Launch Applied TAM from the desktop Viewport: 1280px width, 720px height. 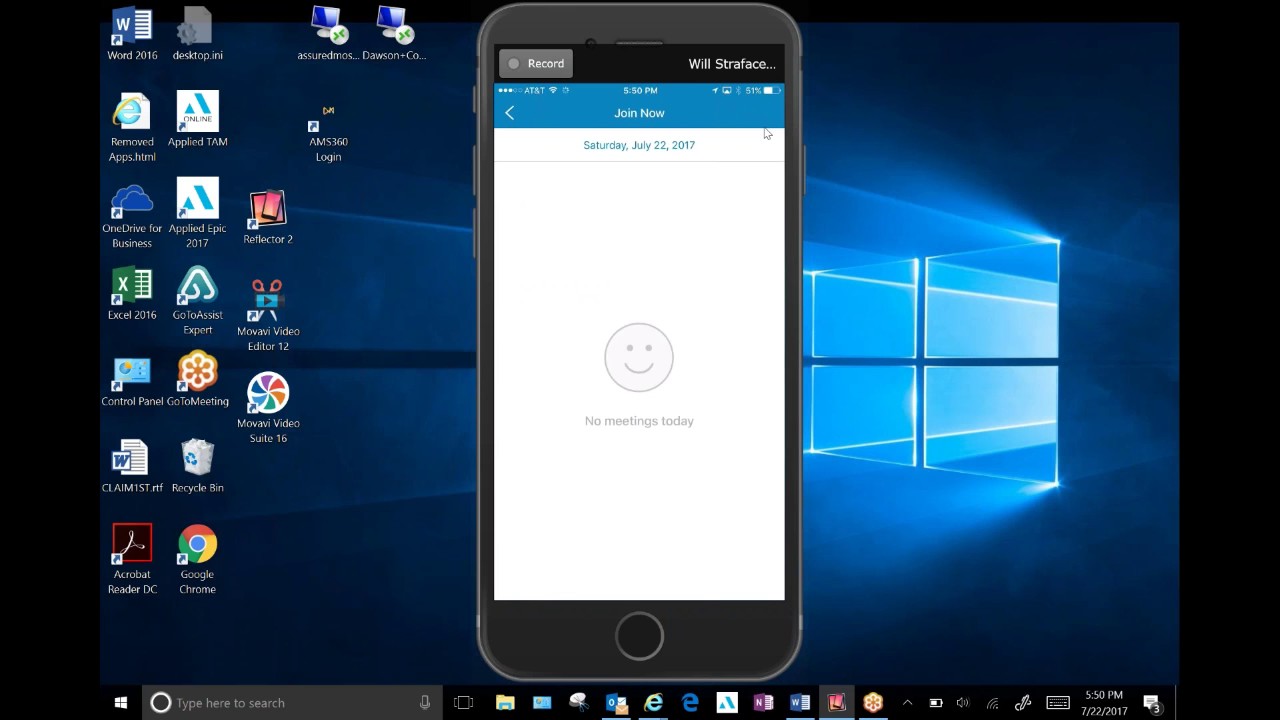coord(197,120)
